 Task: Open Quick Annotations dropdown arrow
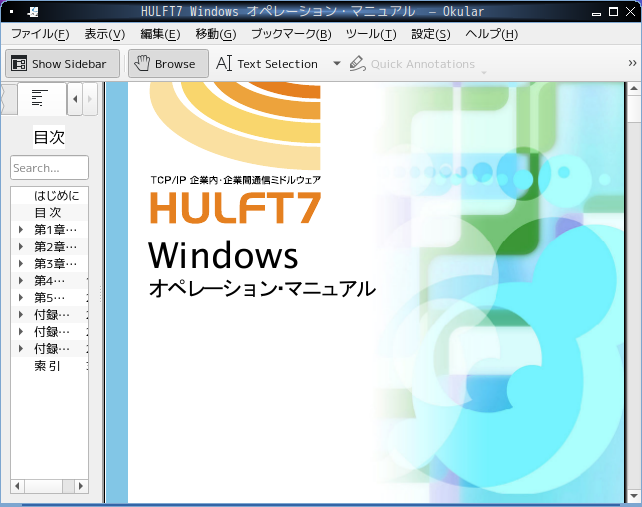point(484,72)
